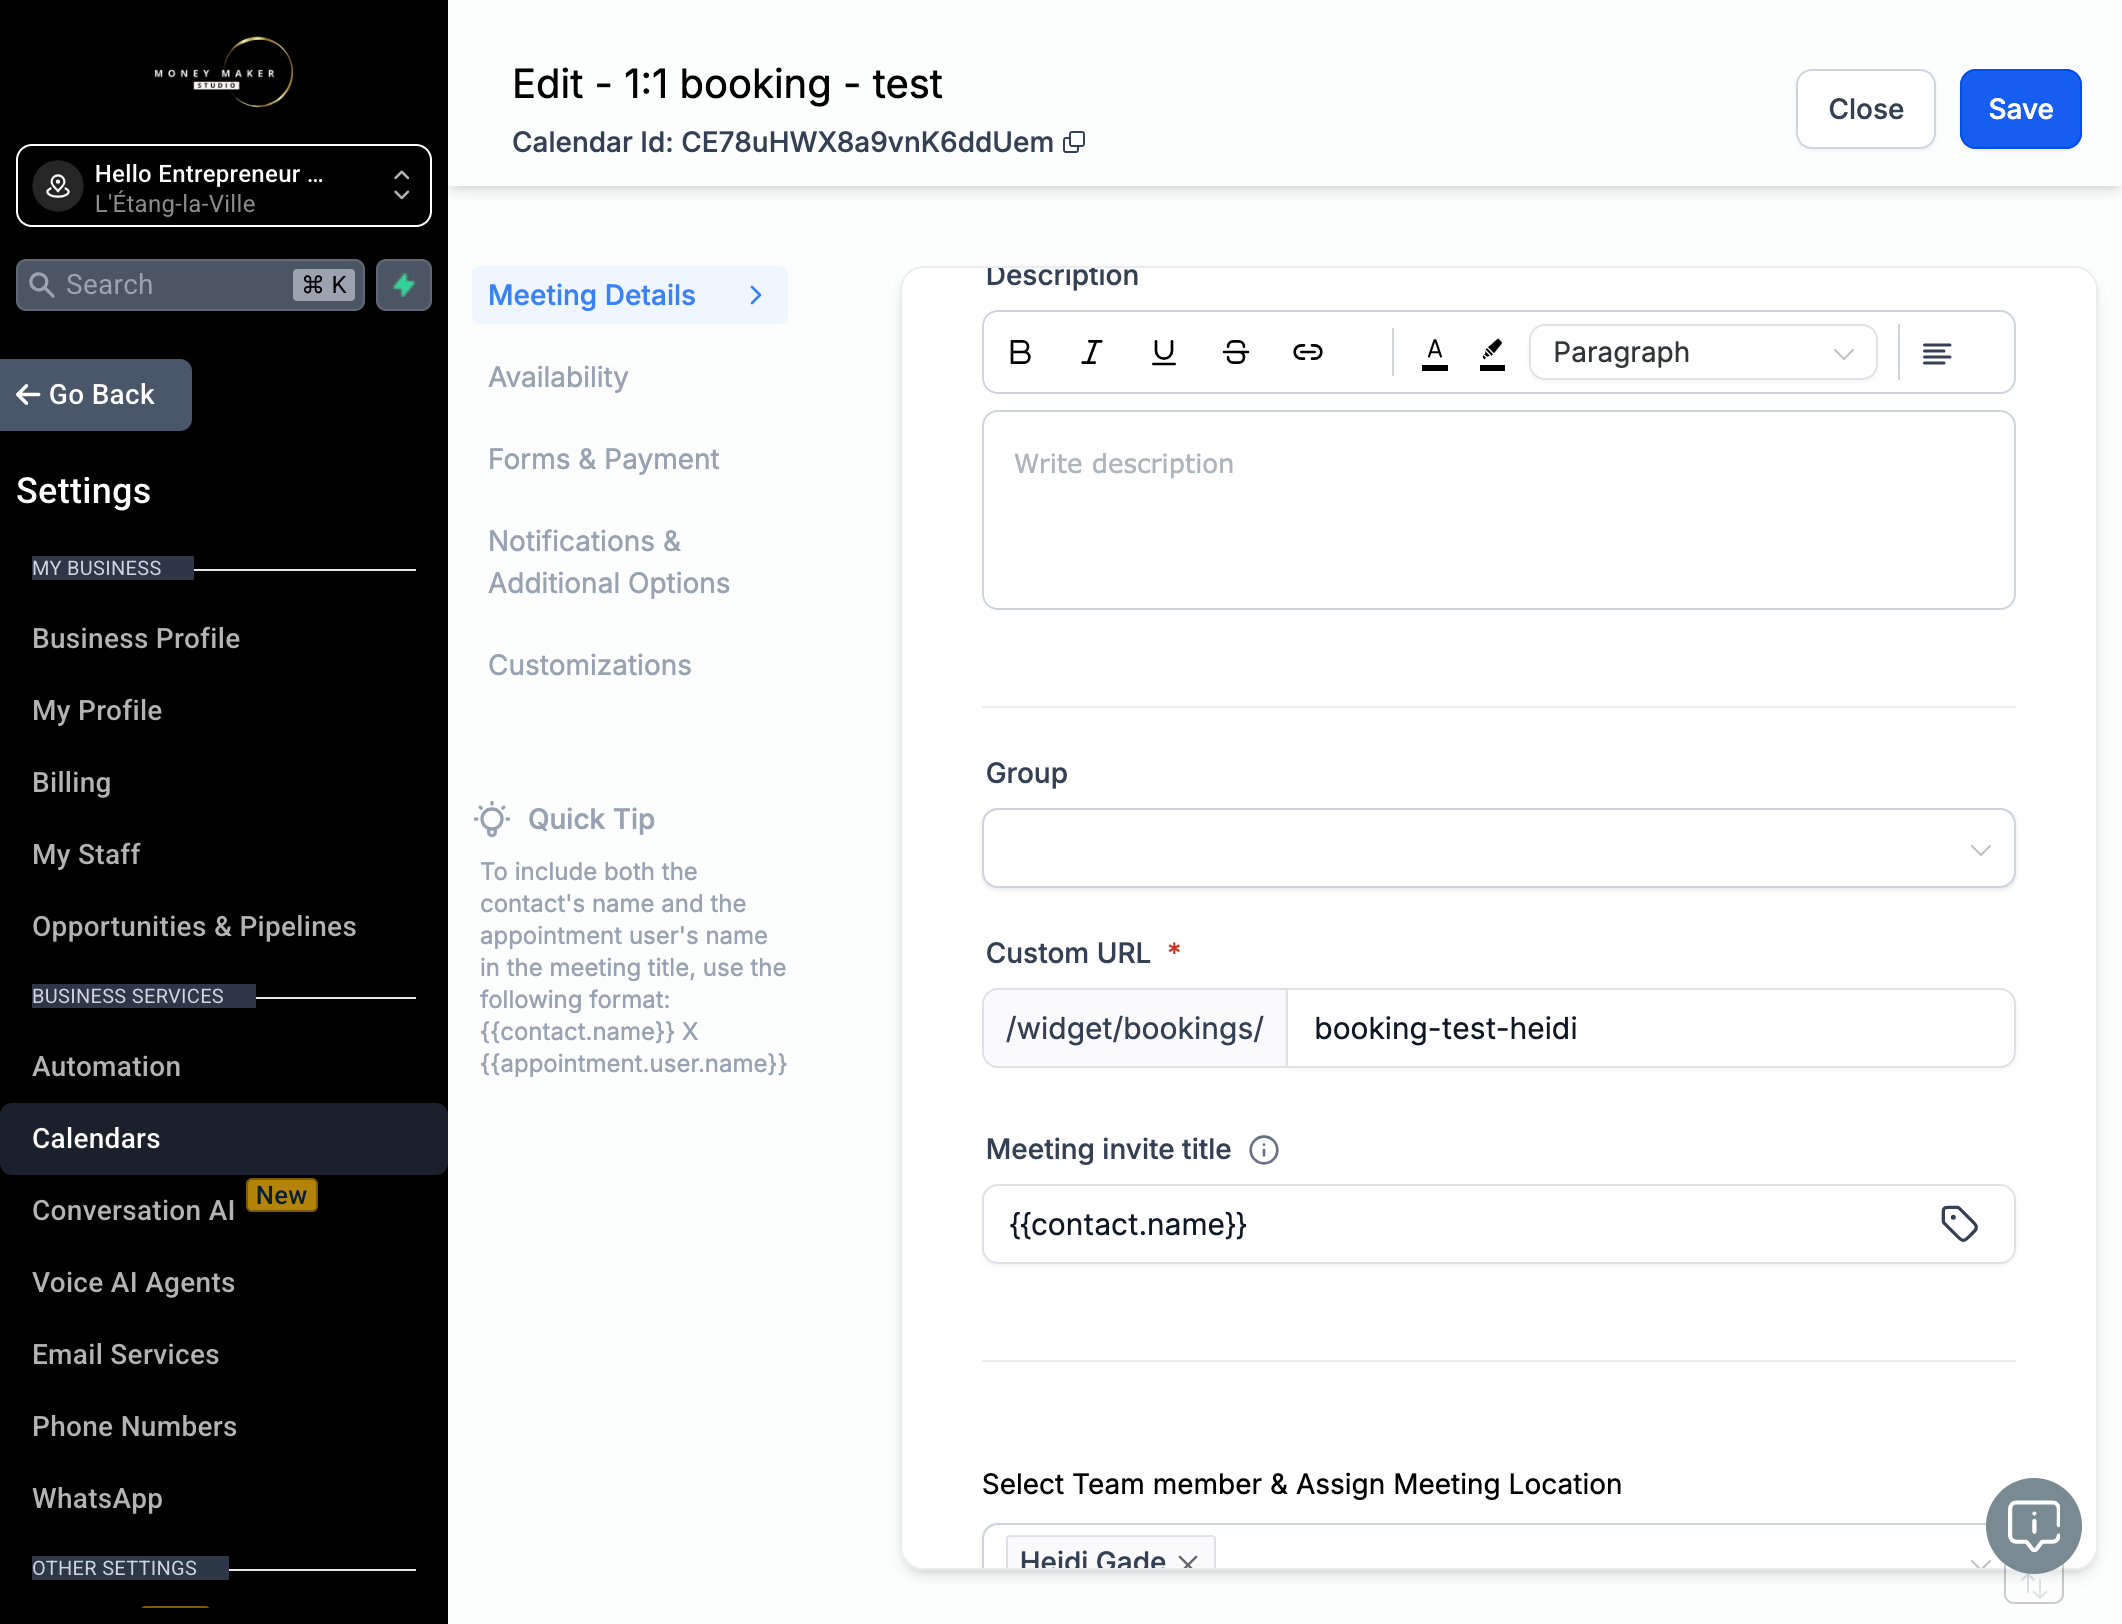2122x1624 pixels.
Task: Remove Heidi Gade from team members
Action: point(1188,1561)
